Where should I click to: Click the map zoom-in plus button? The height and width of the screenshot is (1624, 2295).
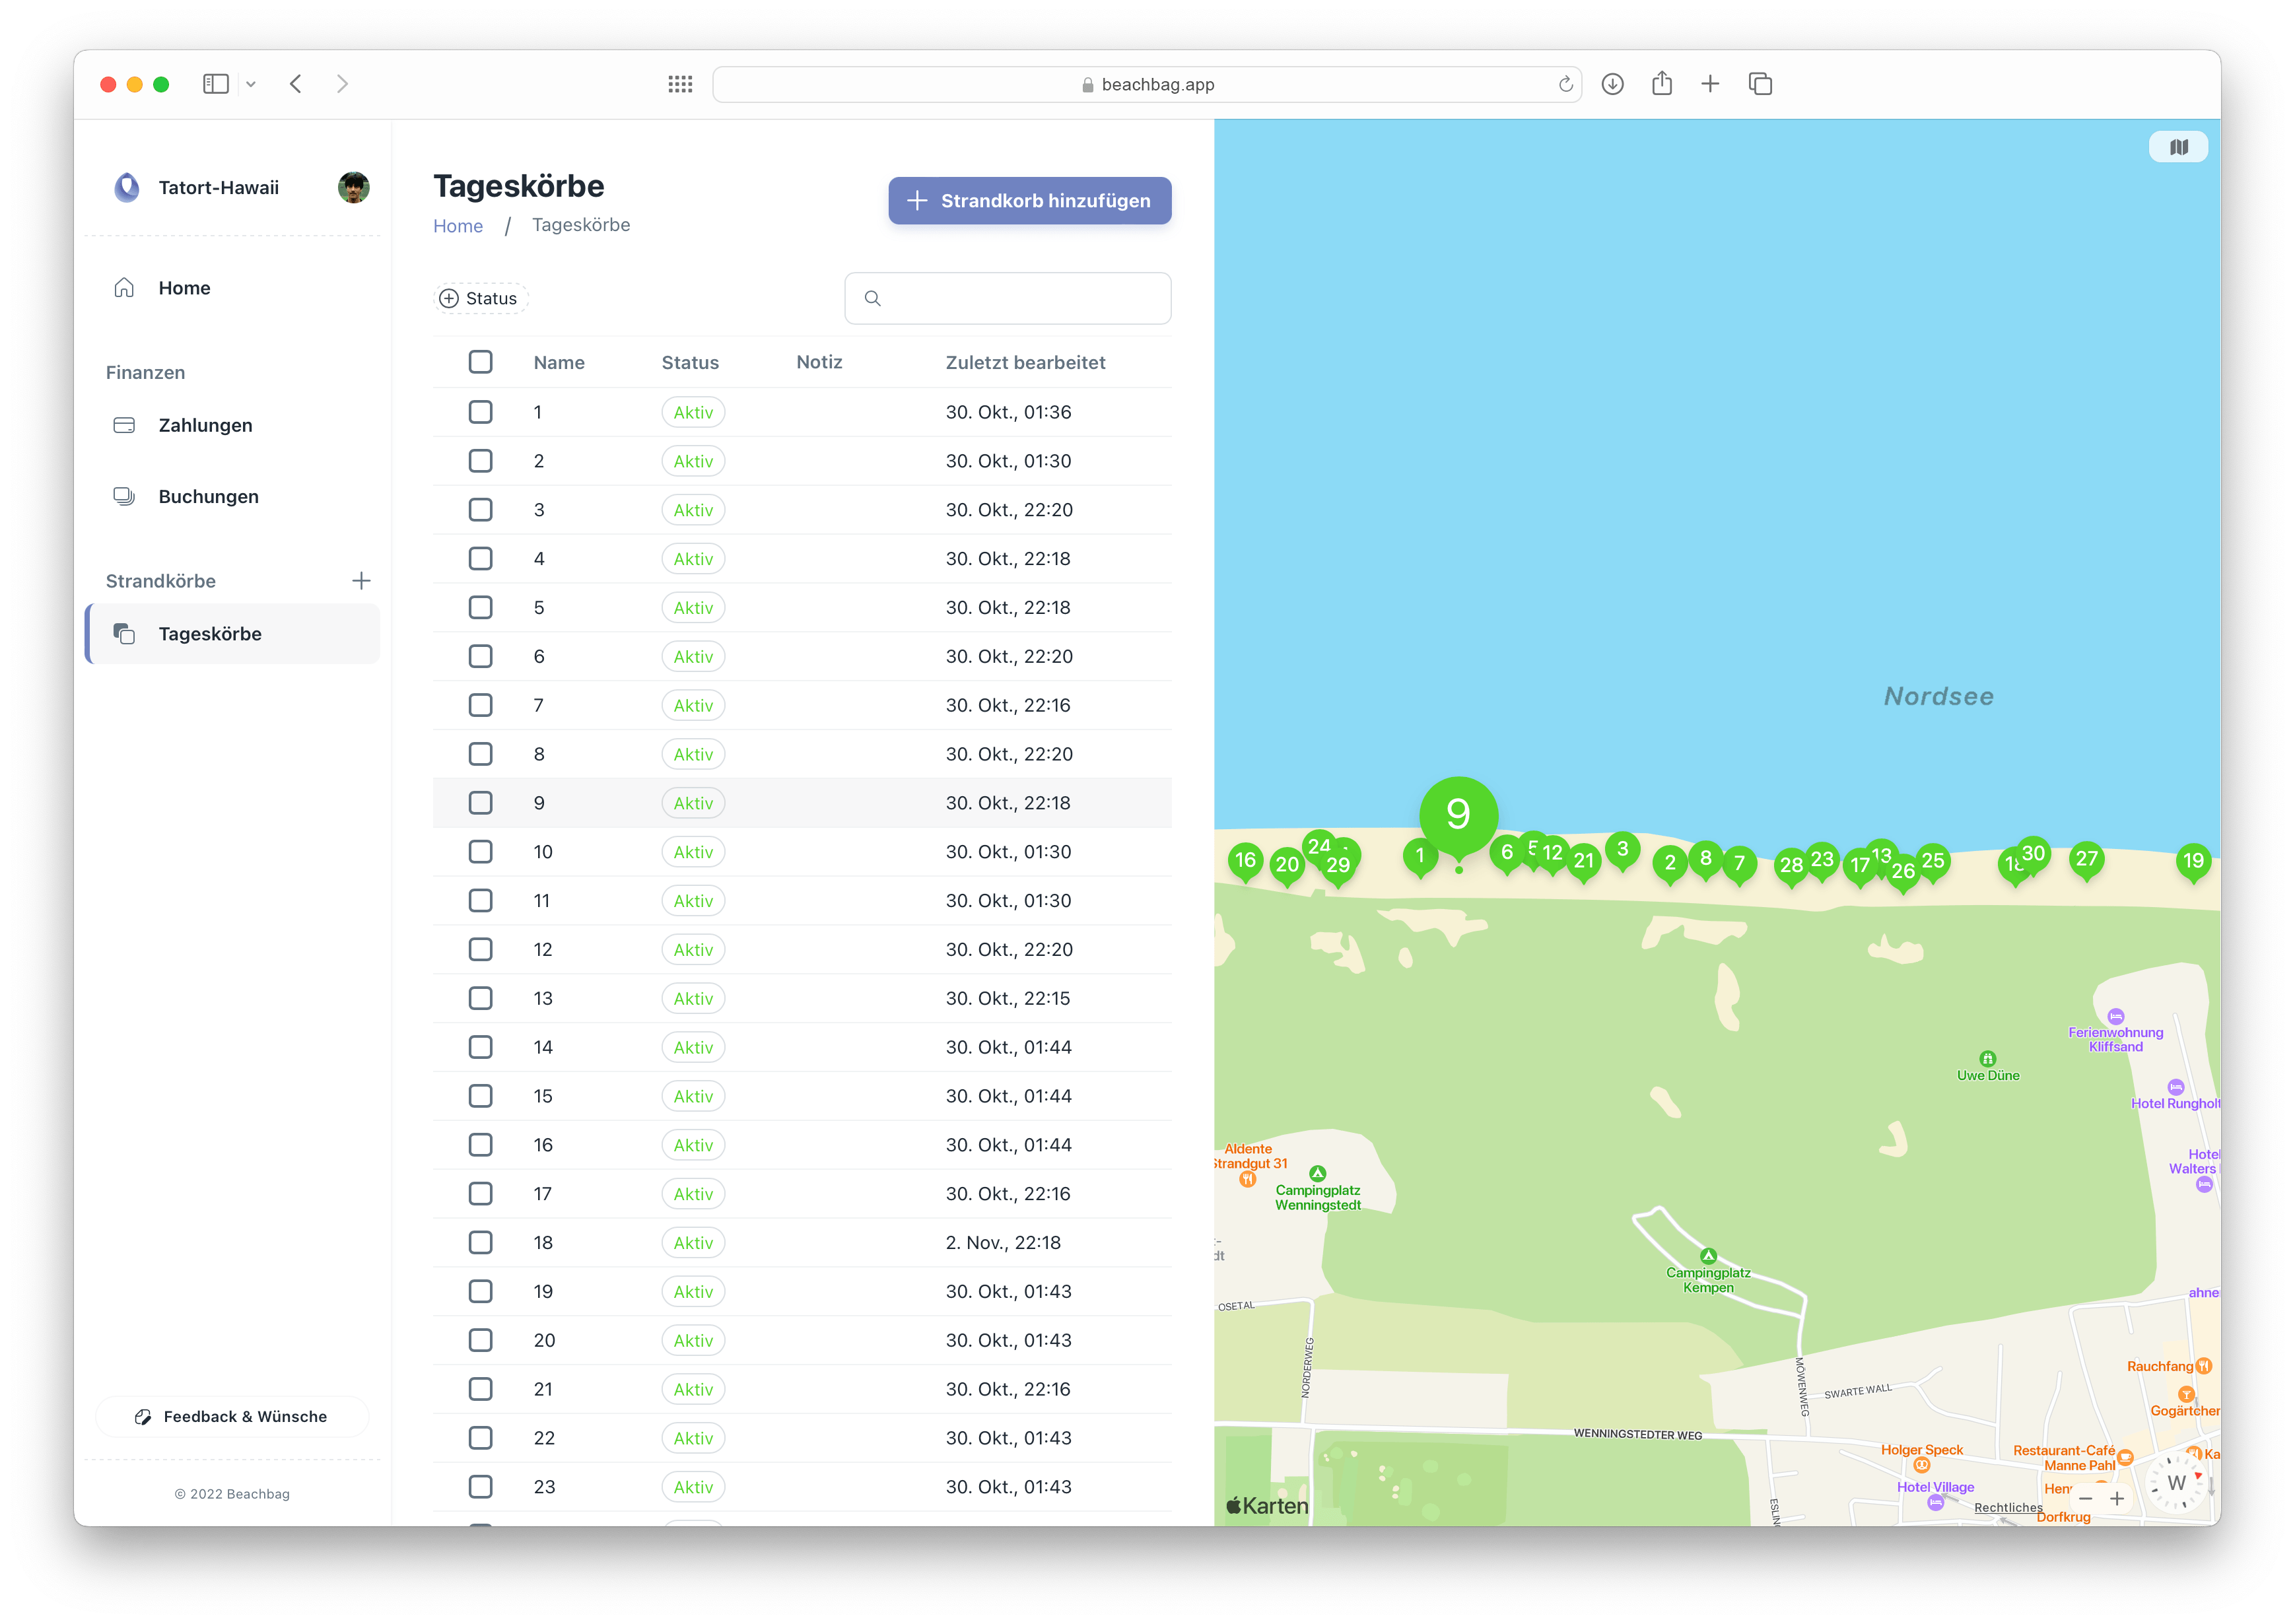(2117, 1498)
